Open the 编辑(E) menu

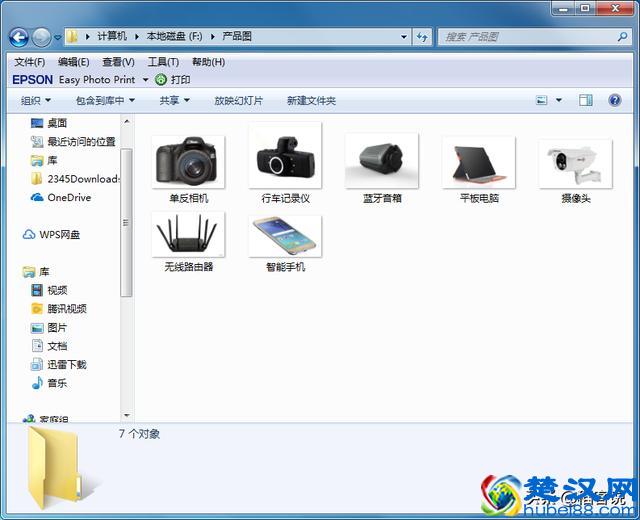point(73,62)
